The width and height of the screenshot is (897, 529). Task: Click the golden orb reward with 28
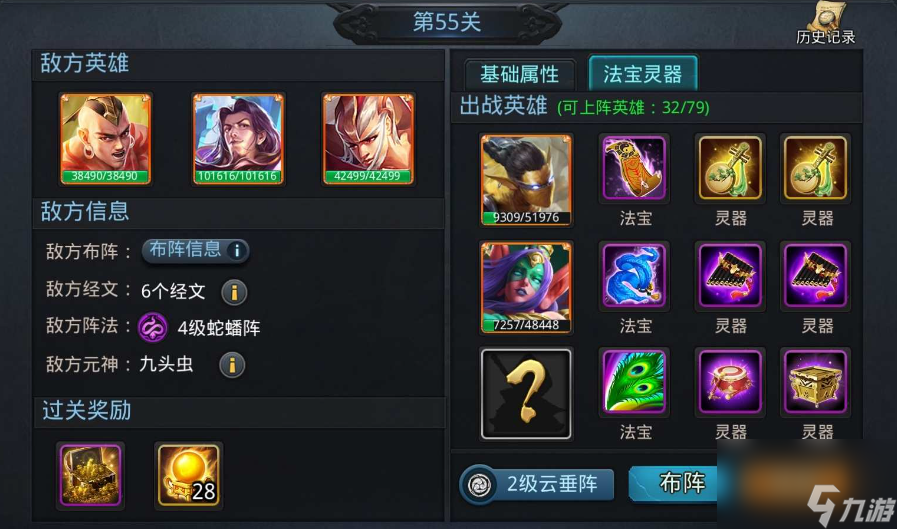pos(189,475)
